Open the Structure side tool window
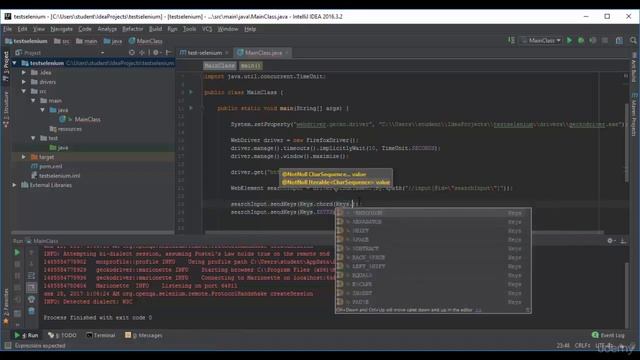640x360 pixels. point(6,109)
